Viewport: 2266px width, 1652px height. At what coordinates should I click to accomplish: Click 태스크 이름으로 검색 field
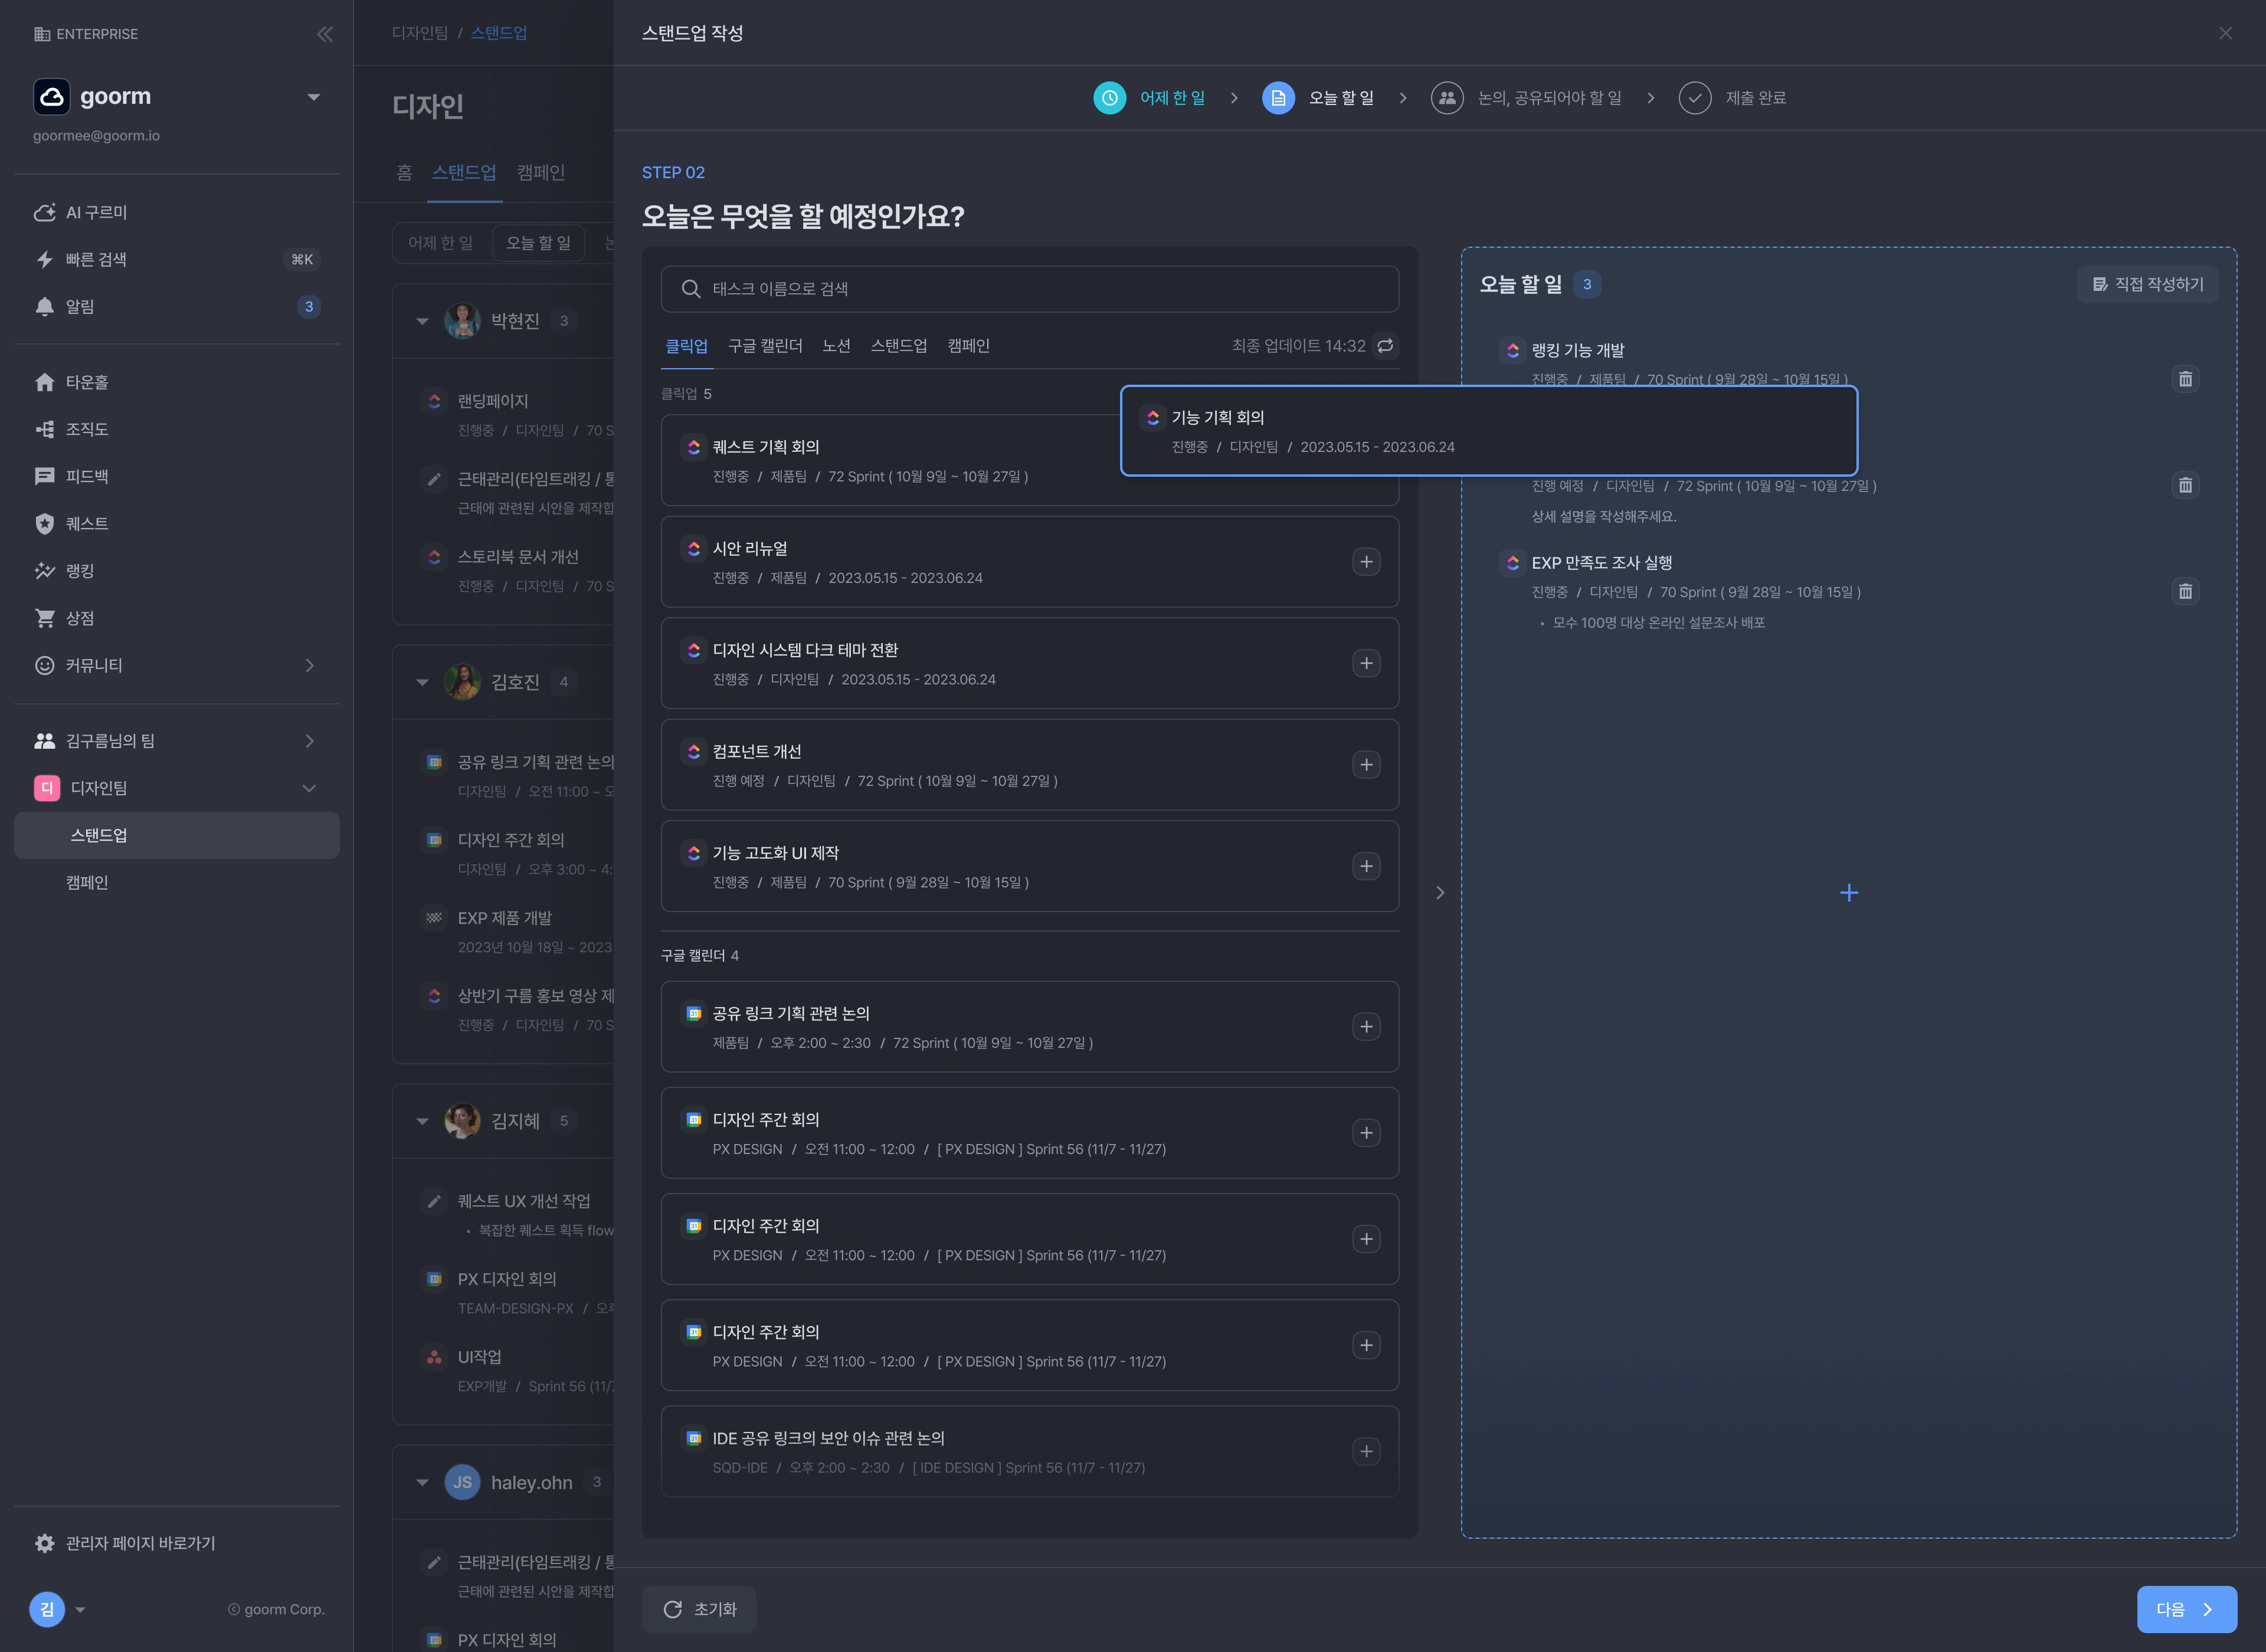(x=1029, y=289)
